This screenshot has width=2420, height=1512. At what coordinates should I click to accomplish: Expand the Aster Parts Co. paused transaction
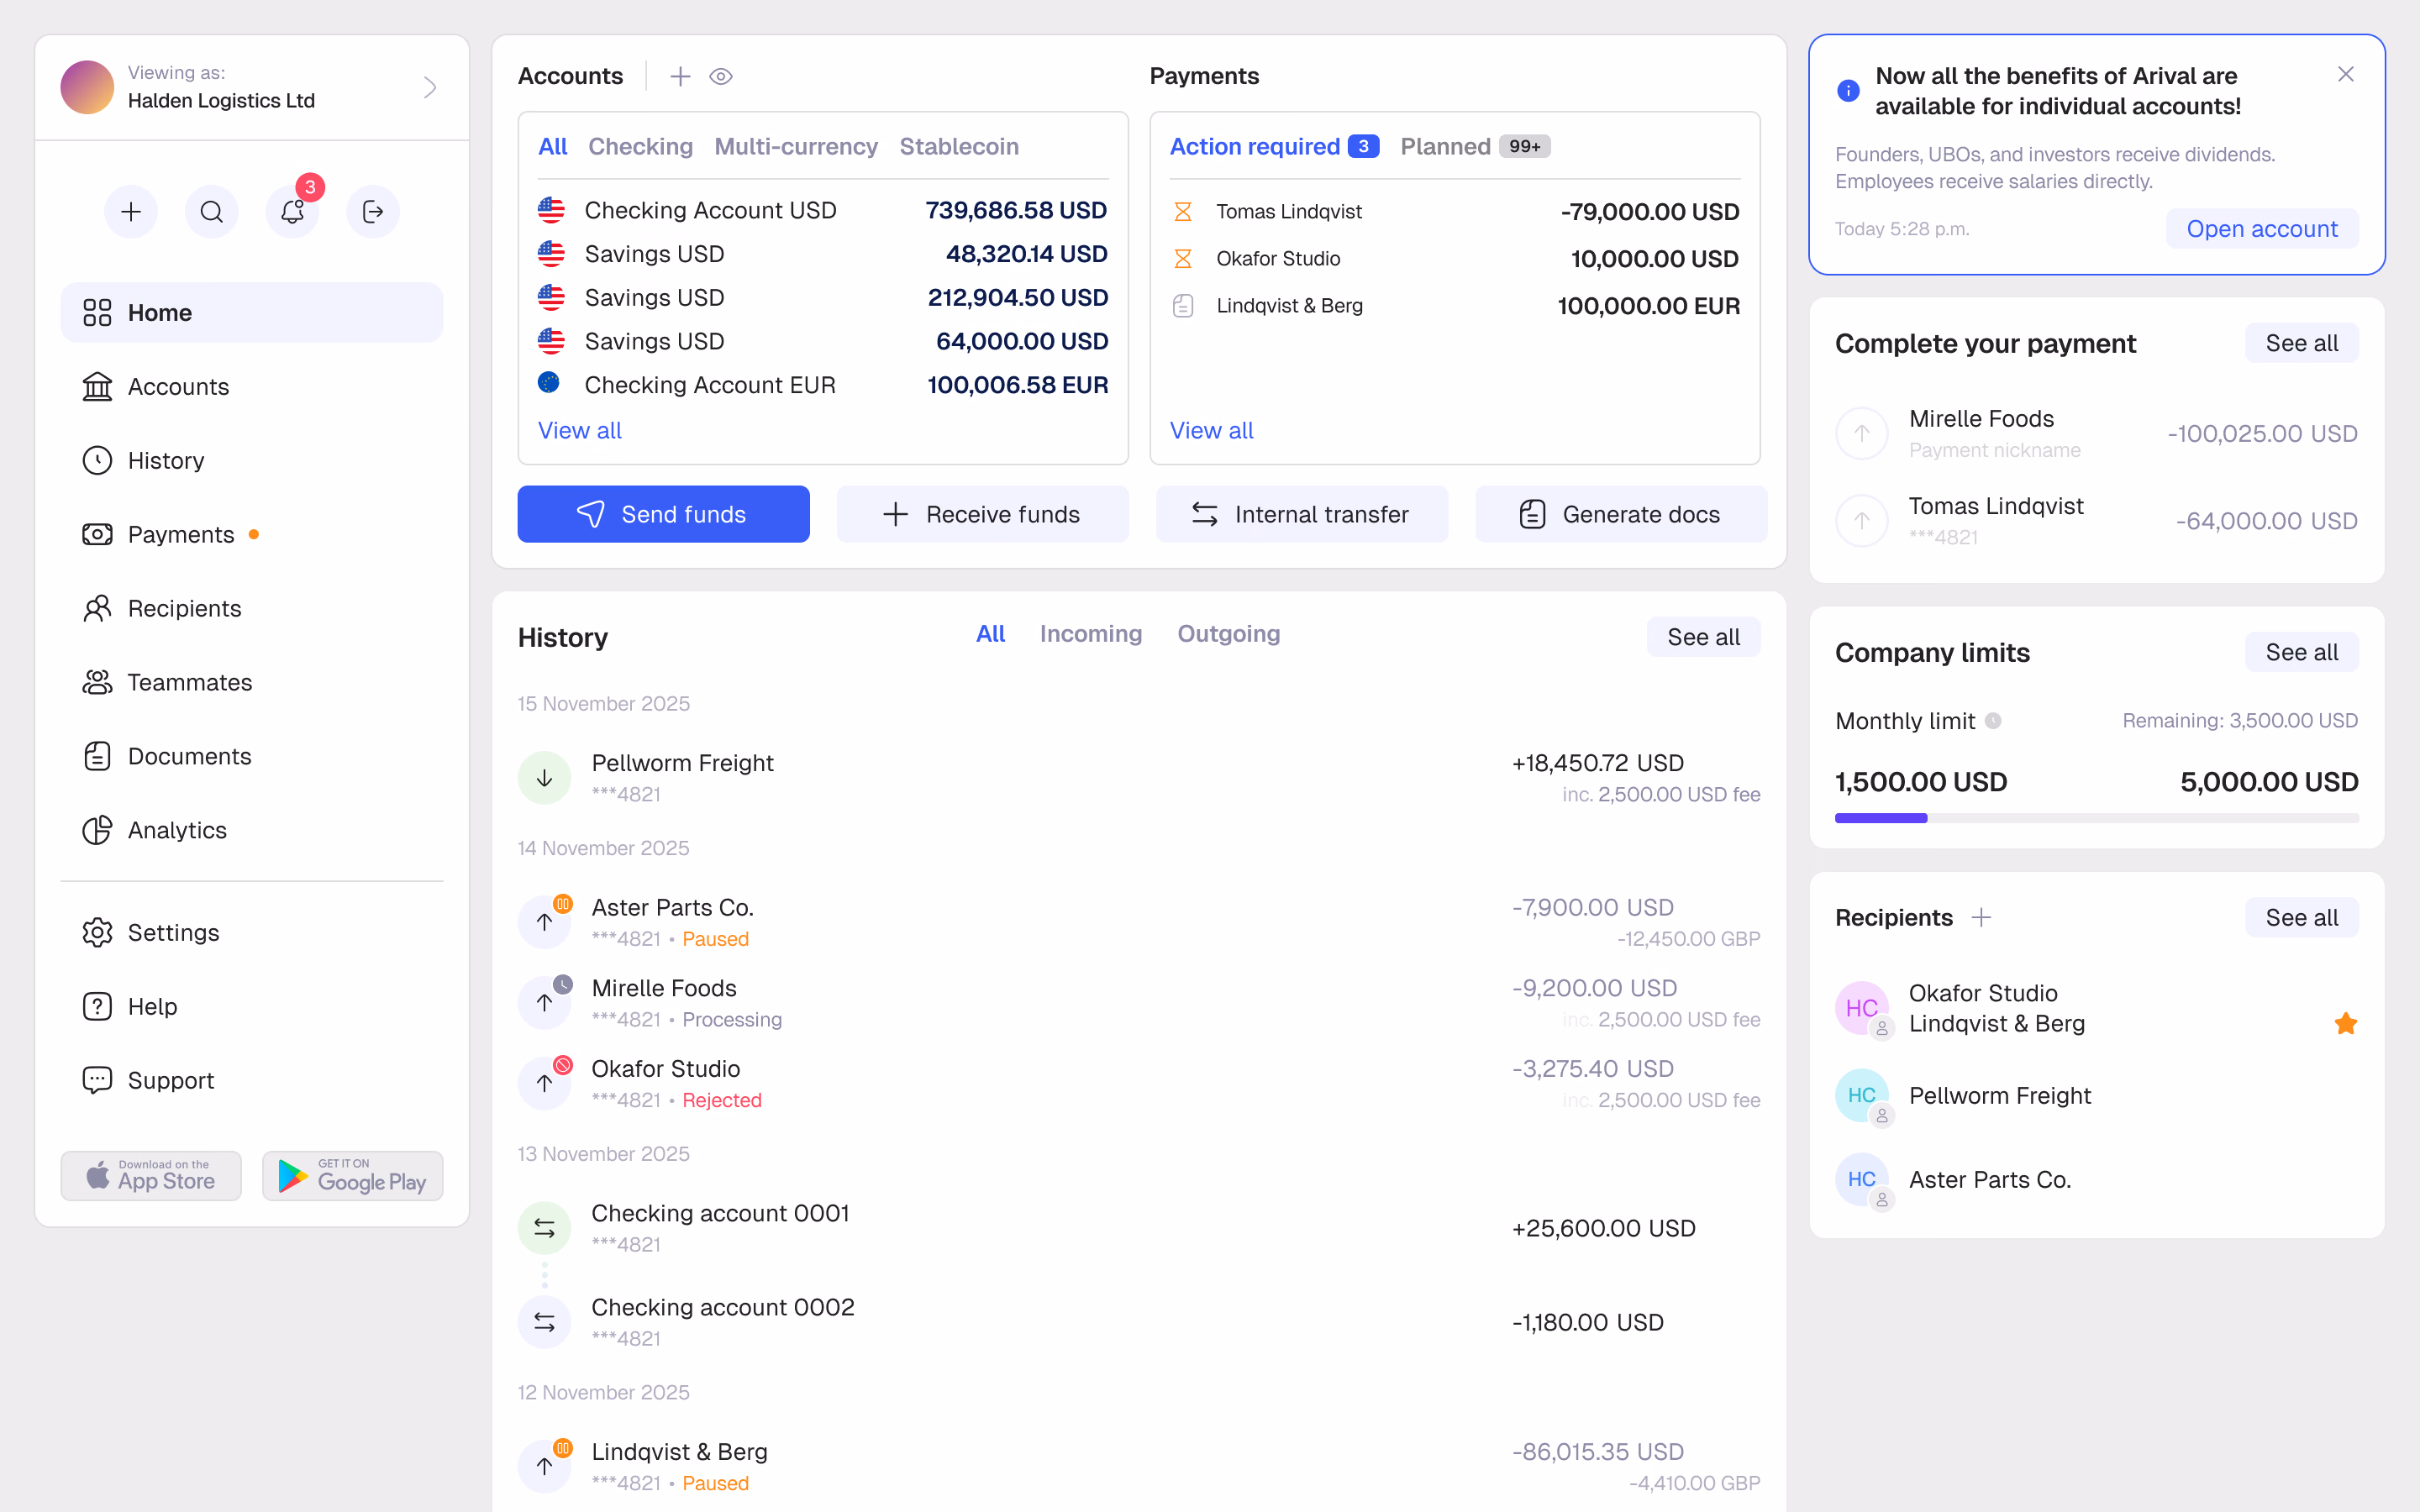(1139, 922)
